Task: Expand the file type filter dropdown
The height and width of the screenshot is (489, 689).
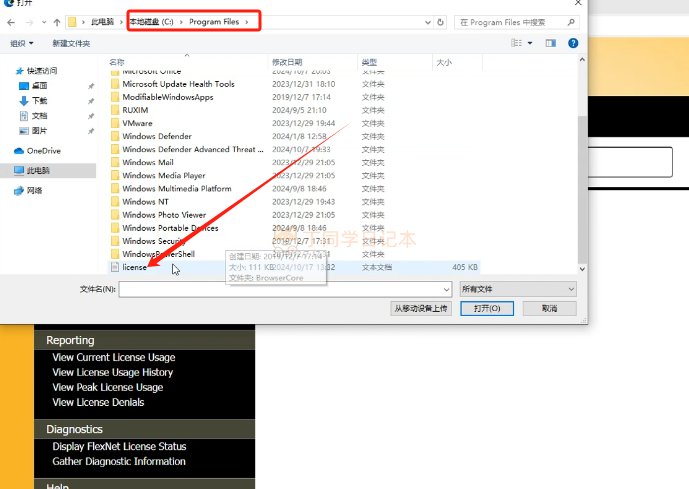Action: (518, 289)
